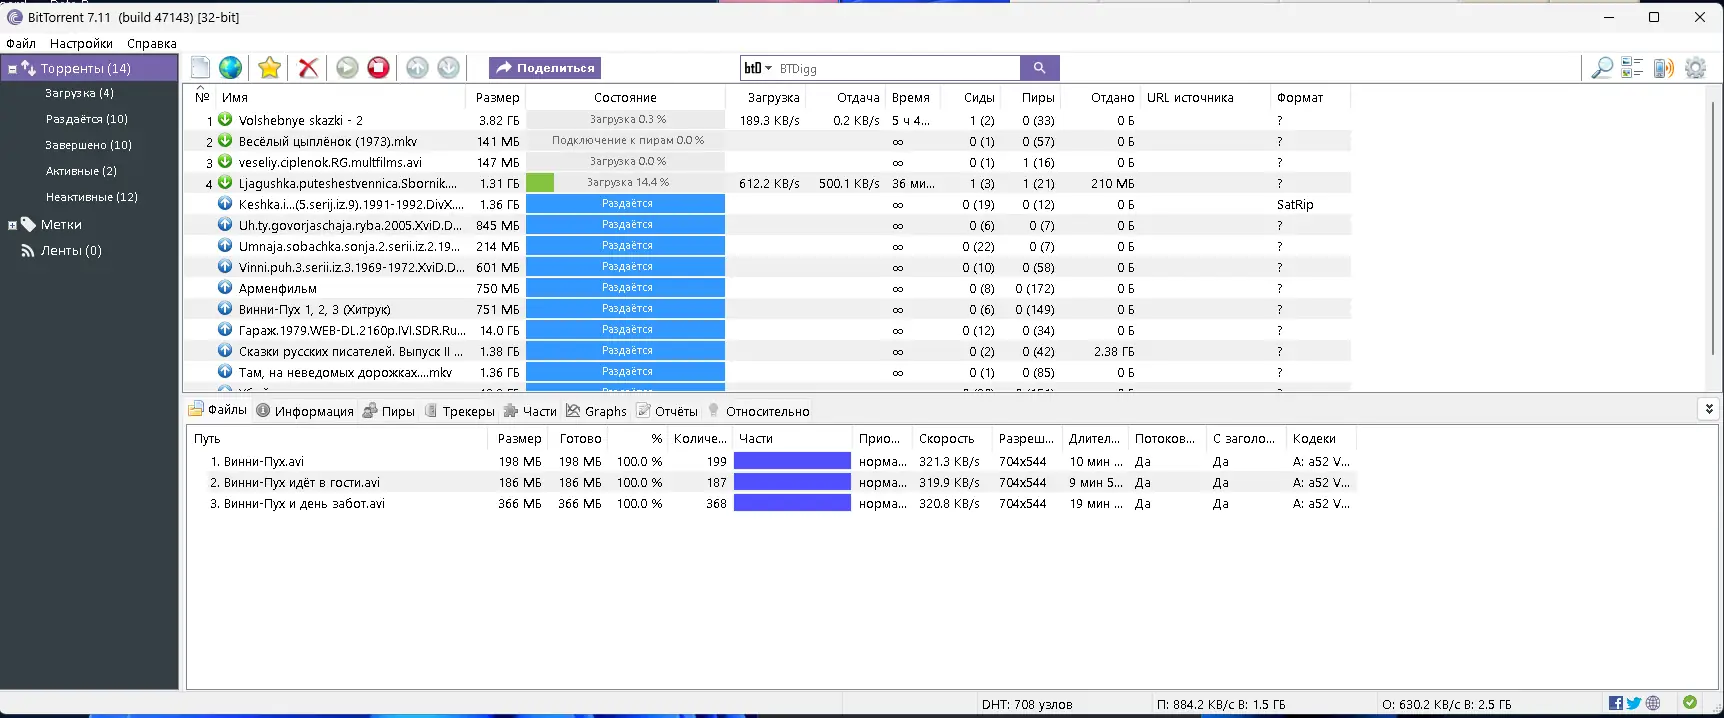The height and width of the screenshot is (718, 1724).
Task: Open the remote phone access icon
Action: click(1663, 68)
